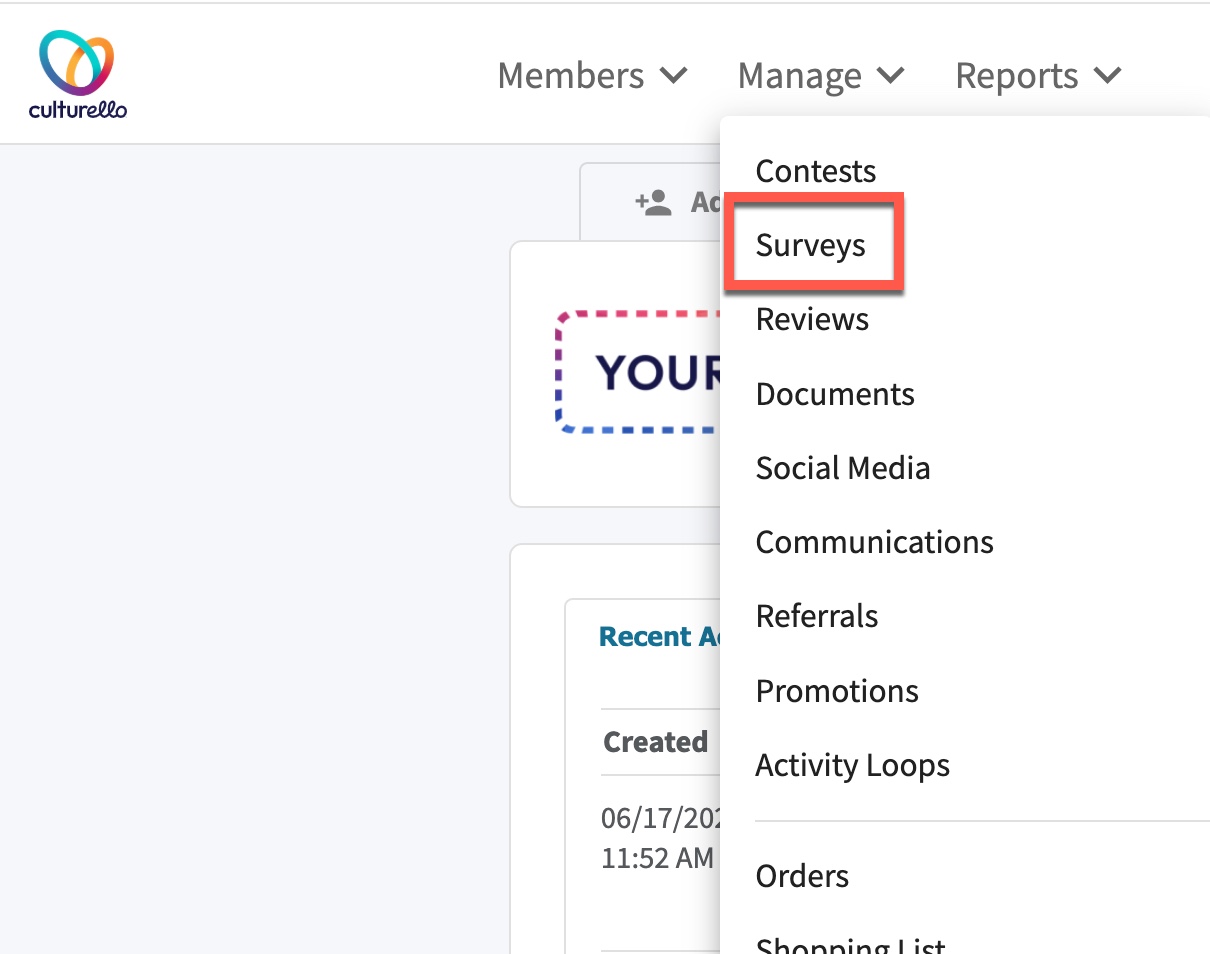Open Reviews from the dropdown list
This screenshot has width=1210, height=954.
(812, 319)
